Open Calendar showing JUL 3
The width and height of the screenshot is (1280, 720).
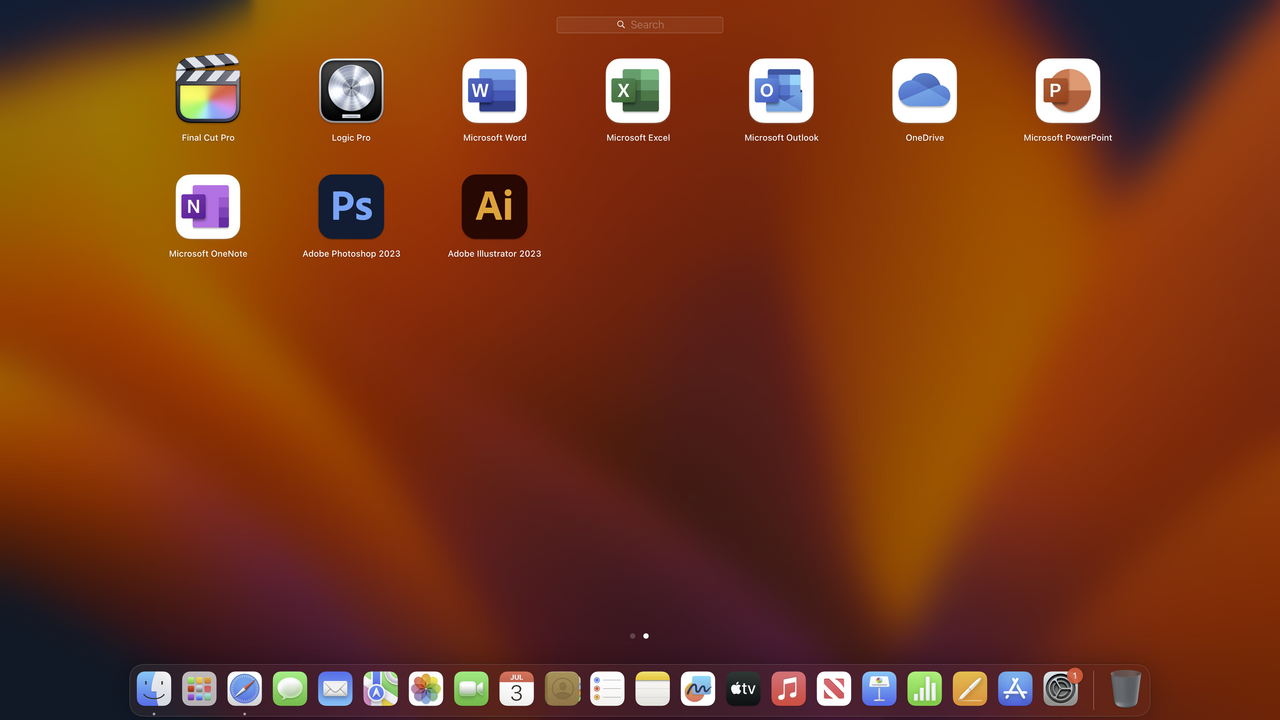coord(516,689)
